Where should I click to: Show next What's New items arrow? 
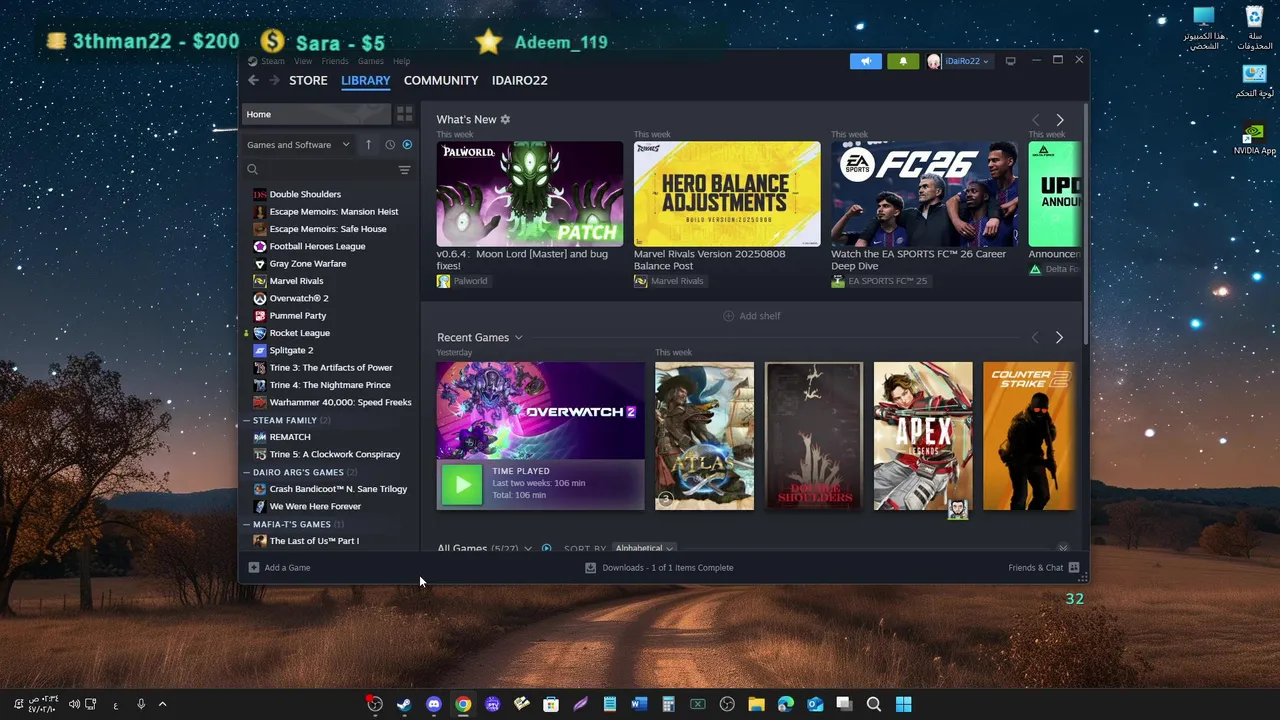(1060, 120)
